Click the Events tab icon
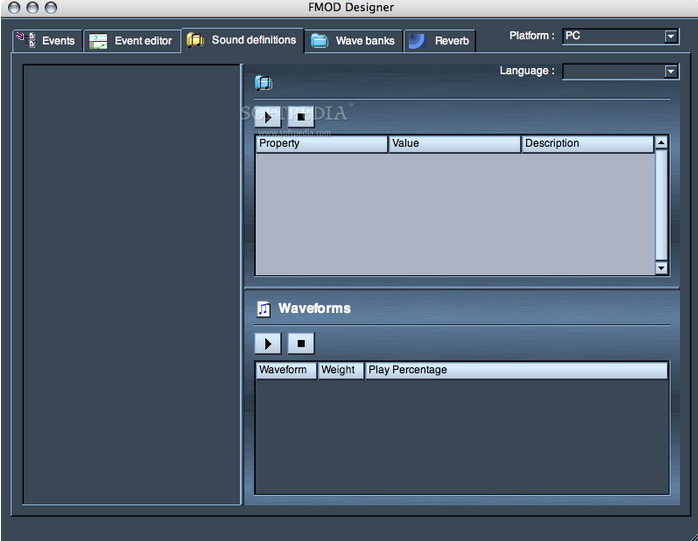 [26, 40]
